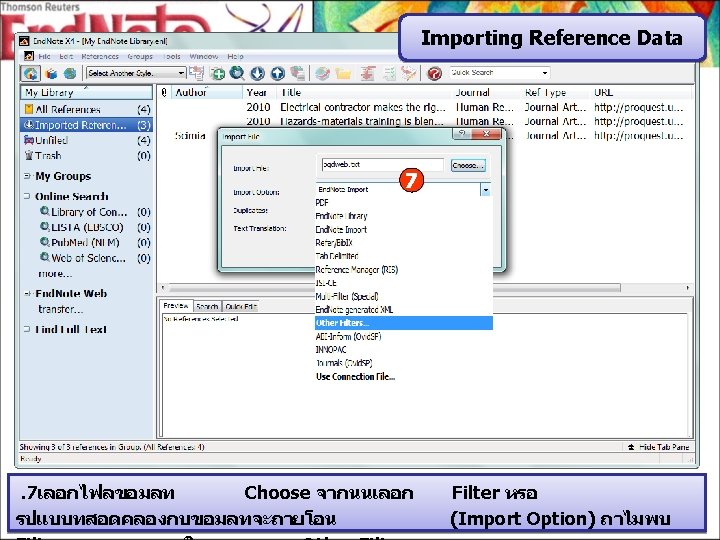Switch to the Quick Edit tab
Image resolution: width=720 pixels, height=540 pixels.
click(241, 306)
